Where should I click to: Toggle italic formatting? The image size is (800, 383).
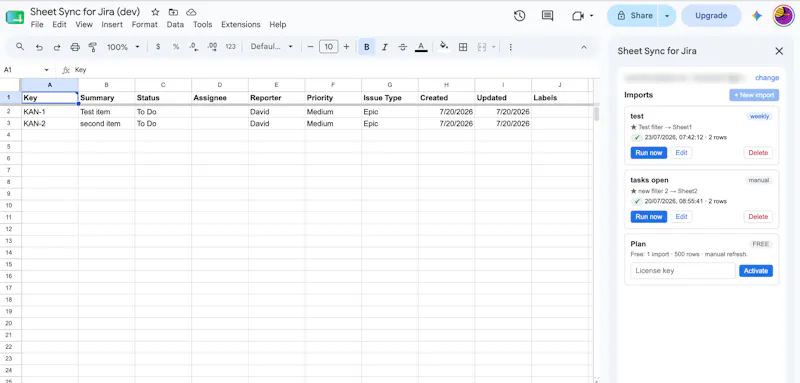tap(385, 47)
